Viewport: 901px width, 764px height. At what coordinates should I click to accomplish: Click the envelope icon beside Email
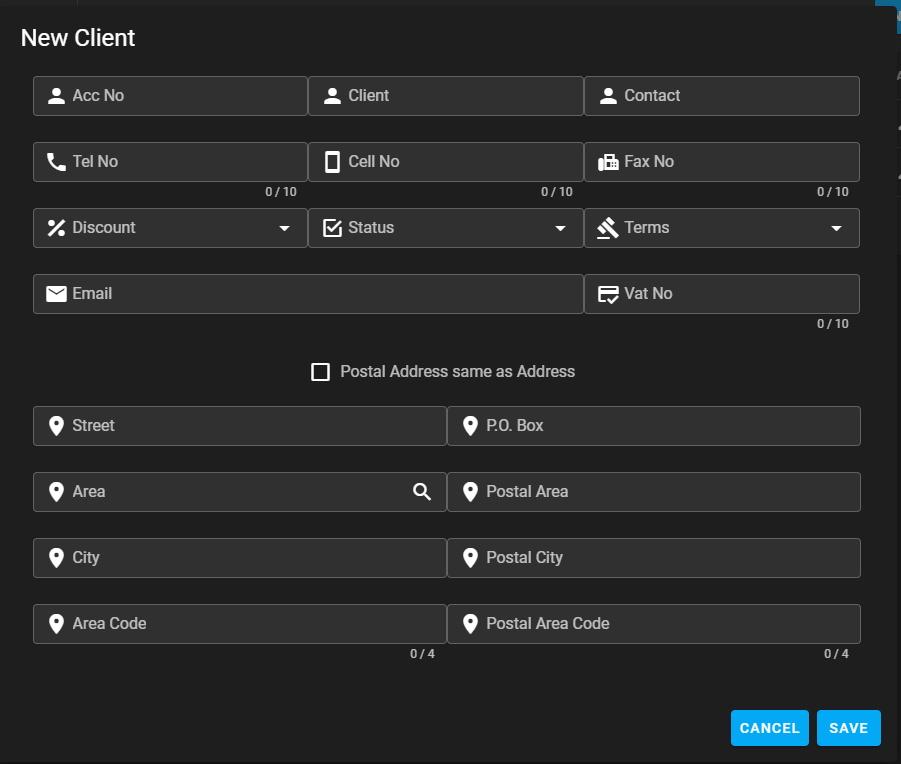point(56,294)
